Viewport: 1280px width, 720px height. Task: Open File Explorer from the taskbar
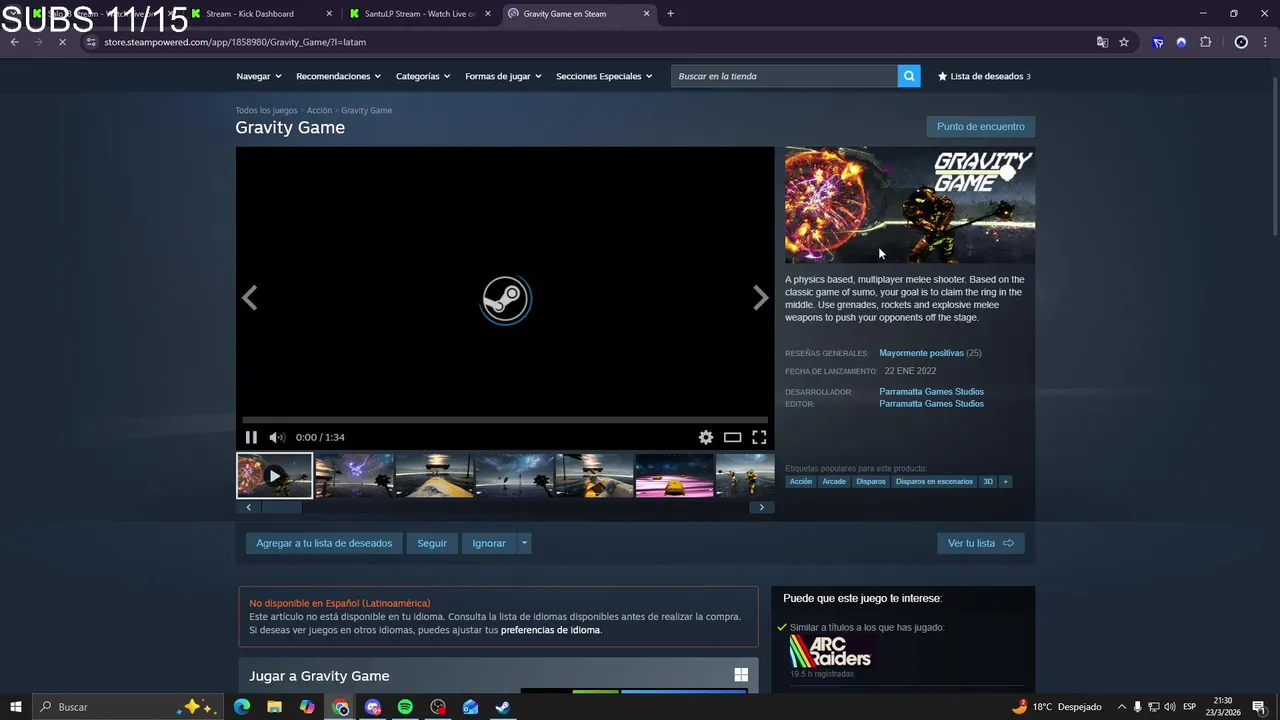274,707
